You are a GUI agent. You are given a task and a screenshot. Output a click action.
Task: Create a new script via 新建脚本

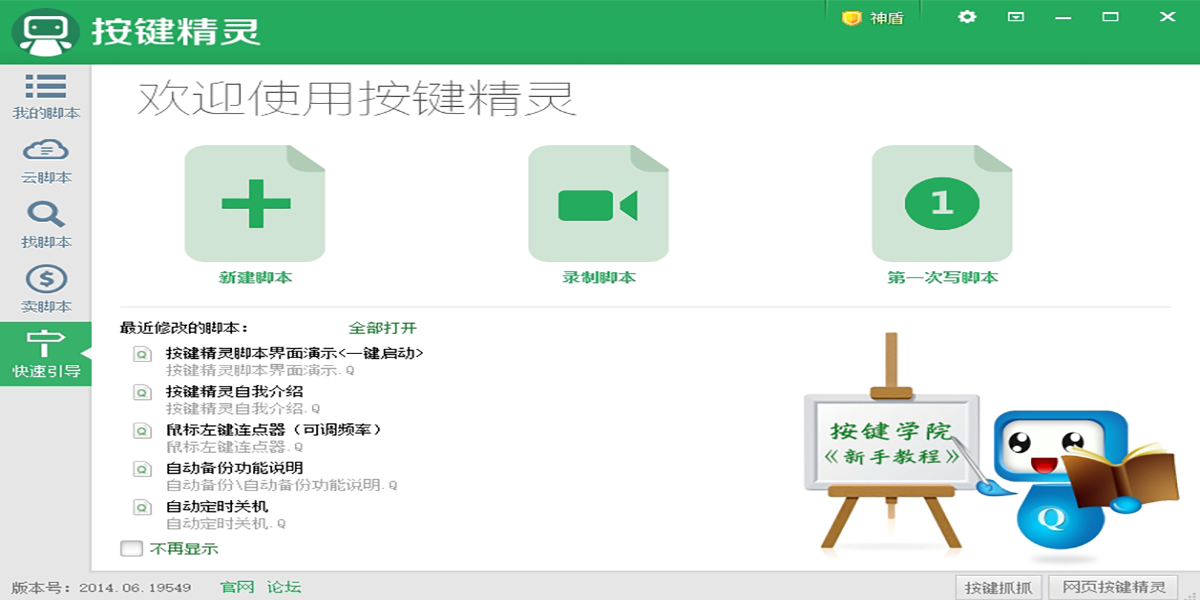256,205
